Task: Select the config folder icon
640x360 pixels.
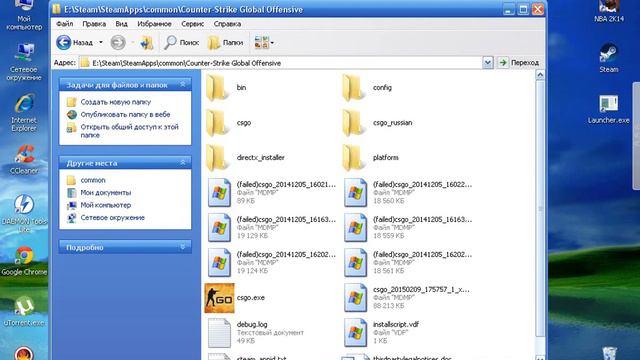Action: coord(354,87)
